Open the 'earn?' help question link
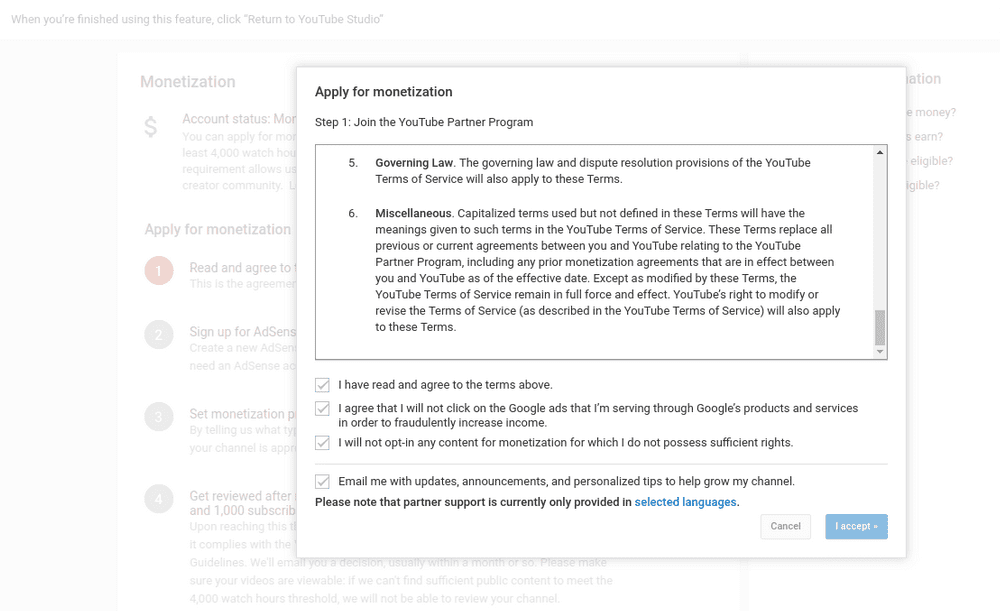1000x611 pixels. coord(925,135)
